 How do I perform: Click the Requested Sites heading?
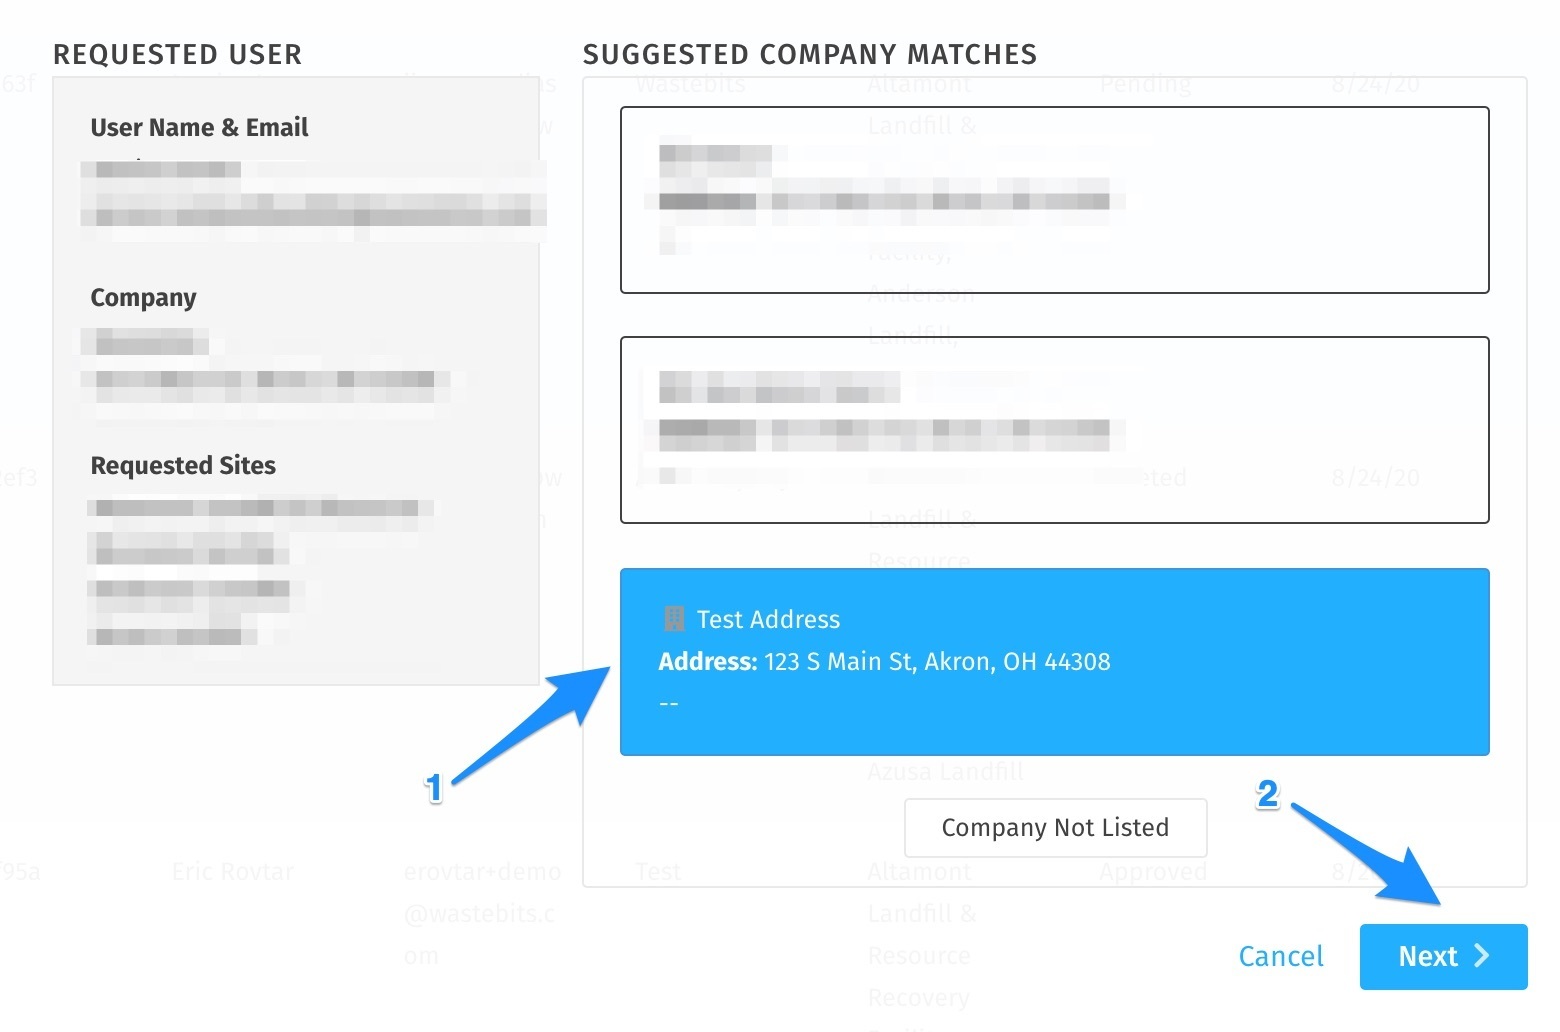183,465
